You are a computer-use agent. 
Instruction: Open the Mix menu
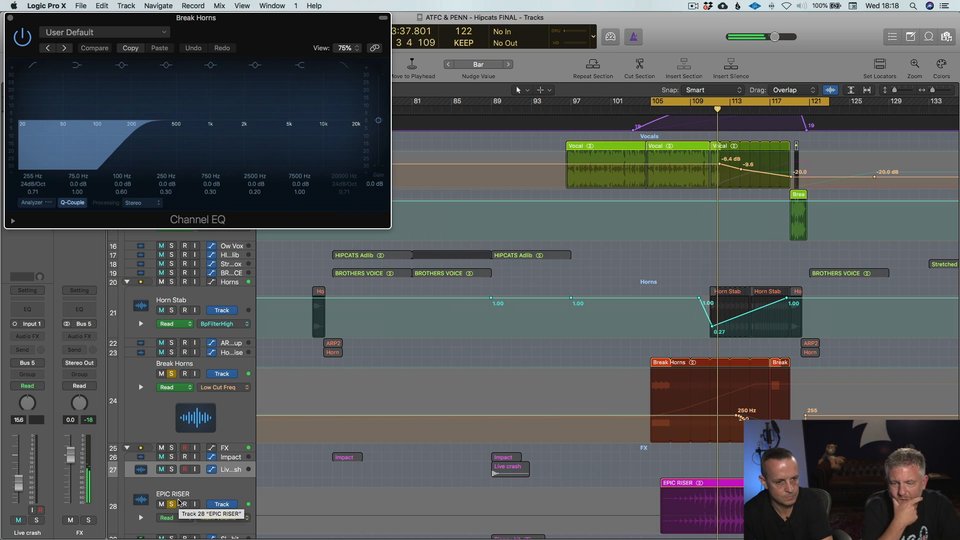point(219,6)
